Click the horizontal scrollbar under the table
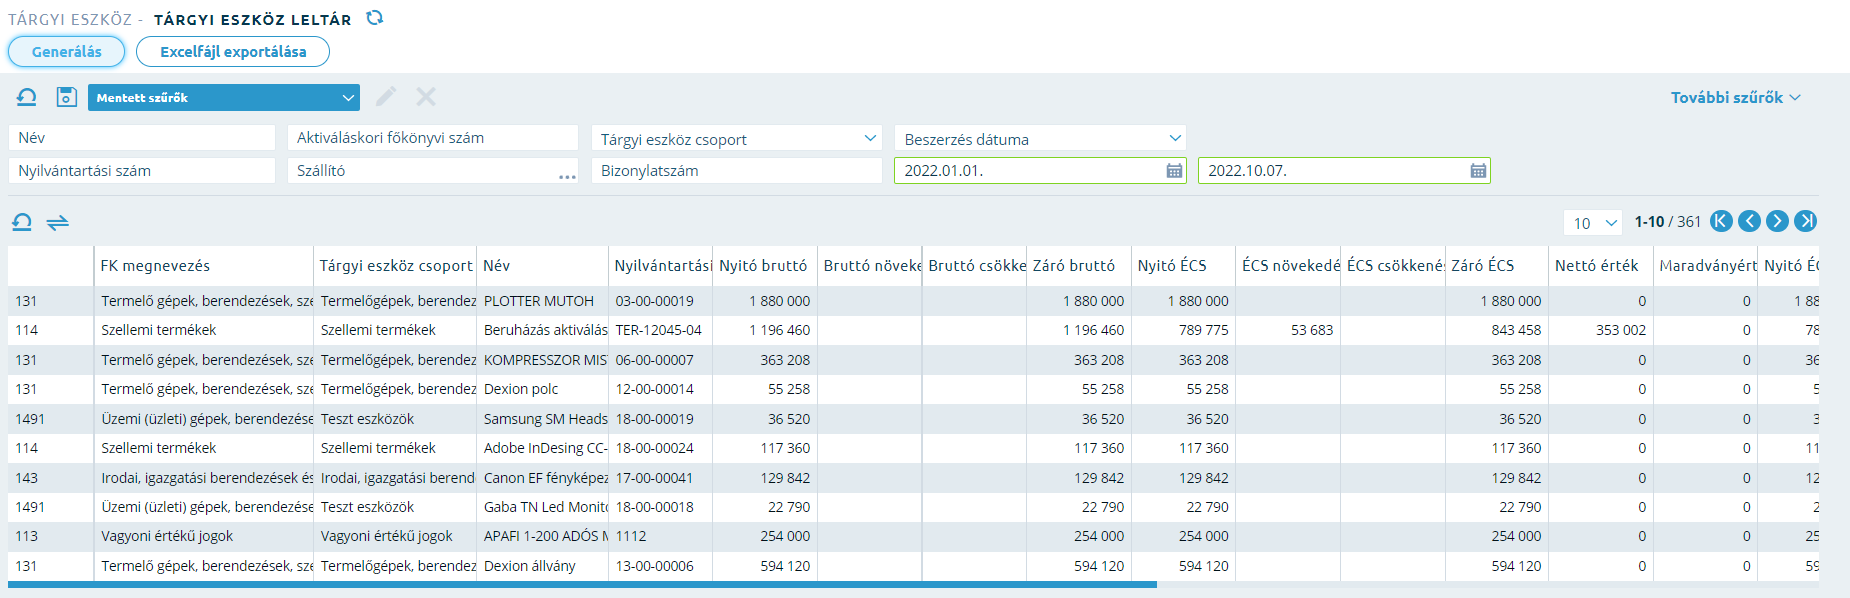The height and width of the screenshot is (598, 1850). [582, 585]
